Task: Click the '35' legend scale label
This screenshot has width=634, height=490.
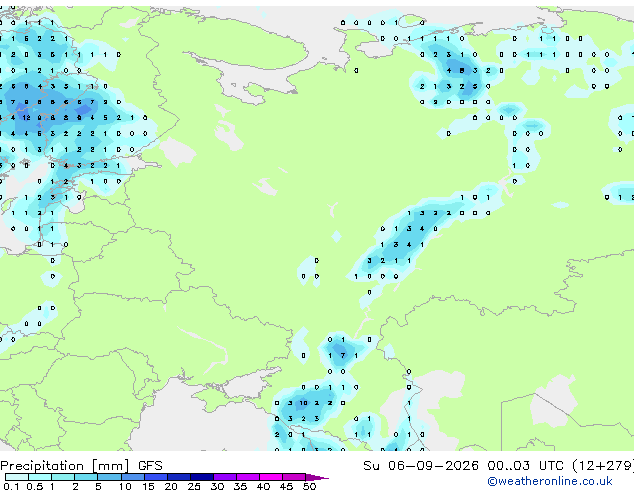Action: [x=240, y=486]
